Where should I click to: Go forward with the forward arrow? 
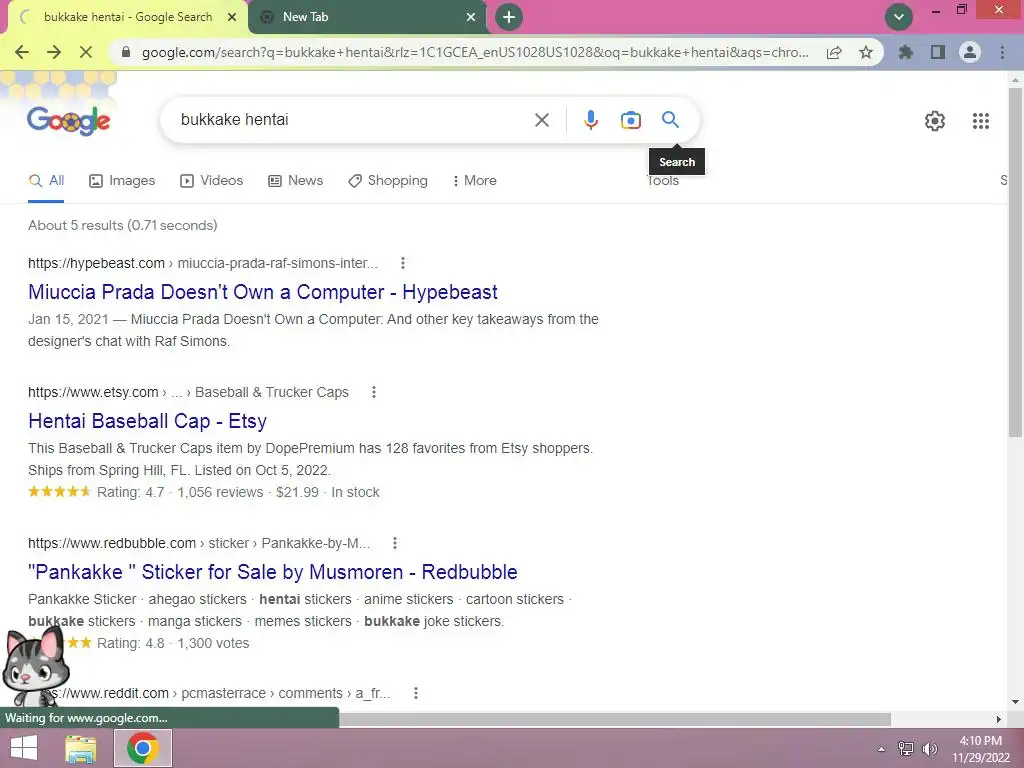(x=54, y=52)
